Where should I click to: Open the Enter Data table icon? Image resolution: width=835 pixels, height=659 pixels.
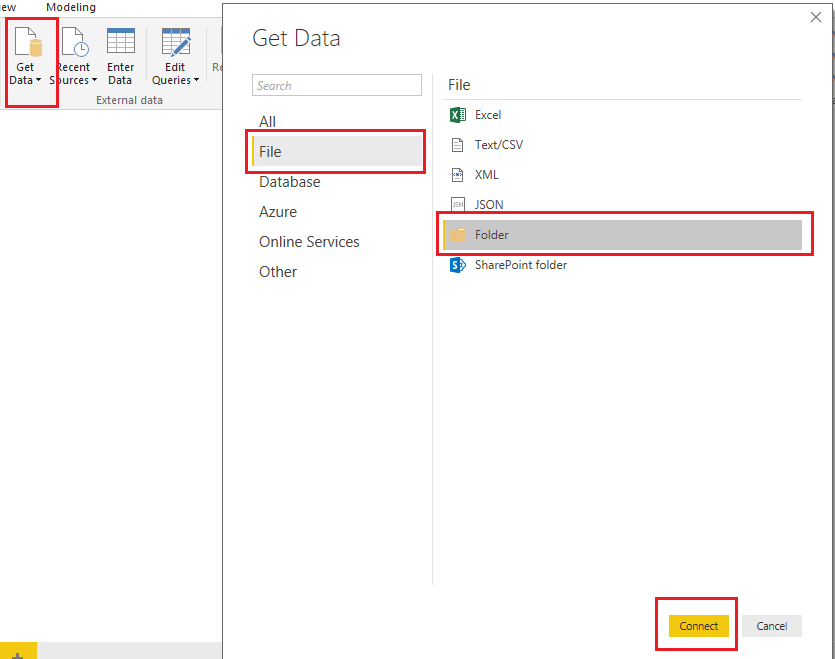tap(121, 41)
